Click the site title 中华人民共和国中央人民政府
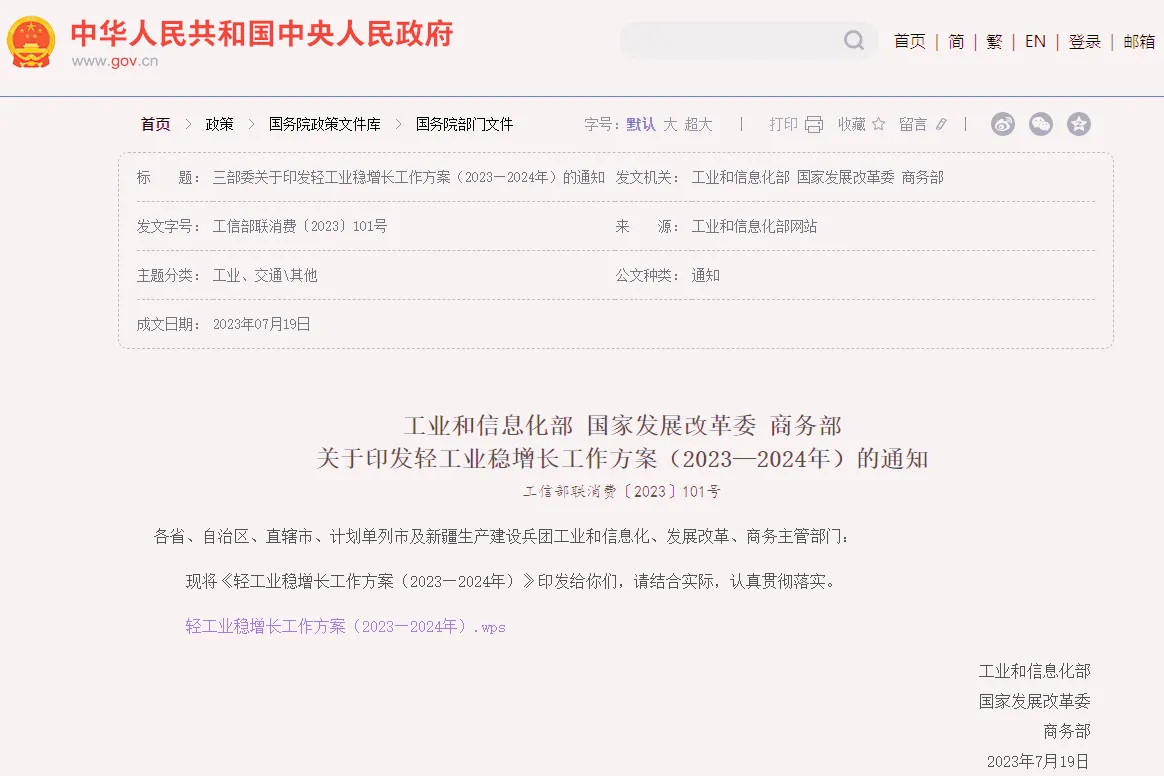The image size is (1164, 776). [x=261, y=33]
